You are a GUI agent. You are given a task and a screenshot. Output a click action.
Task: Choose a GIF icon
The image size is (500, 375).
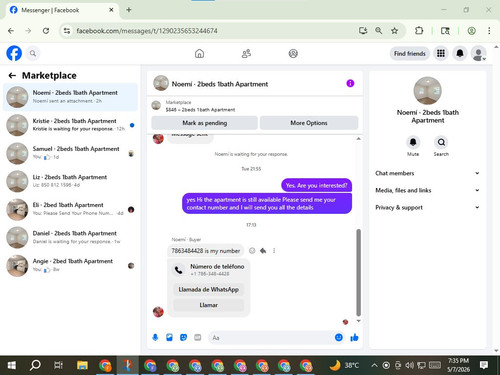(198, 338)
